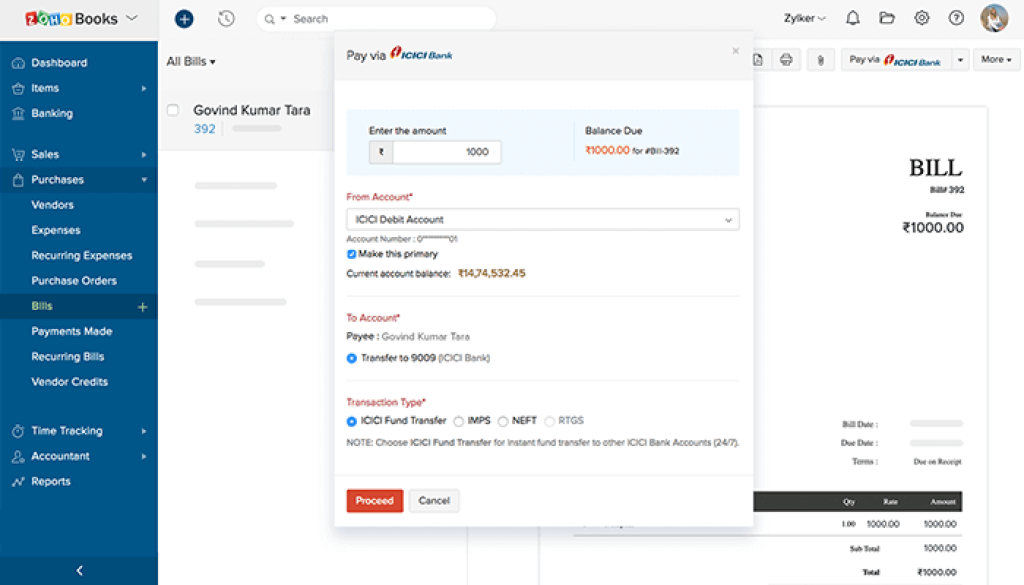Add a new bill with plus icon

(142, 307)
